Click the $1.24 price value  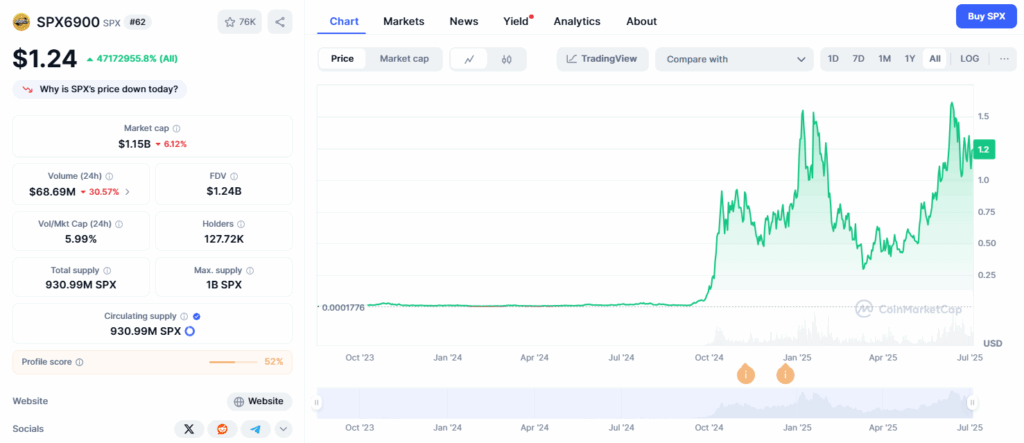click(x=44, y=59)
